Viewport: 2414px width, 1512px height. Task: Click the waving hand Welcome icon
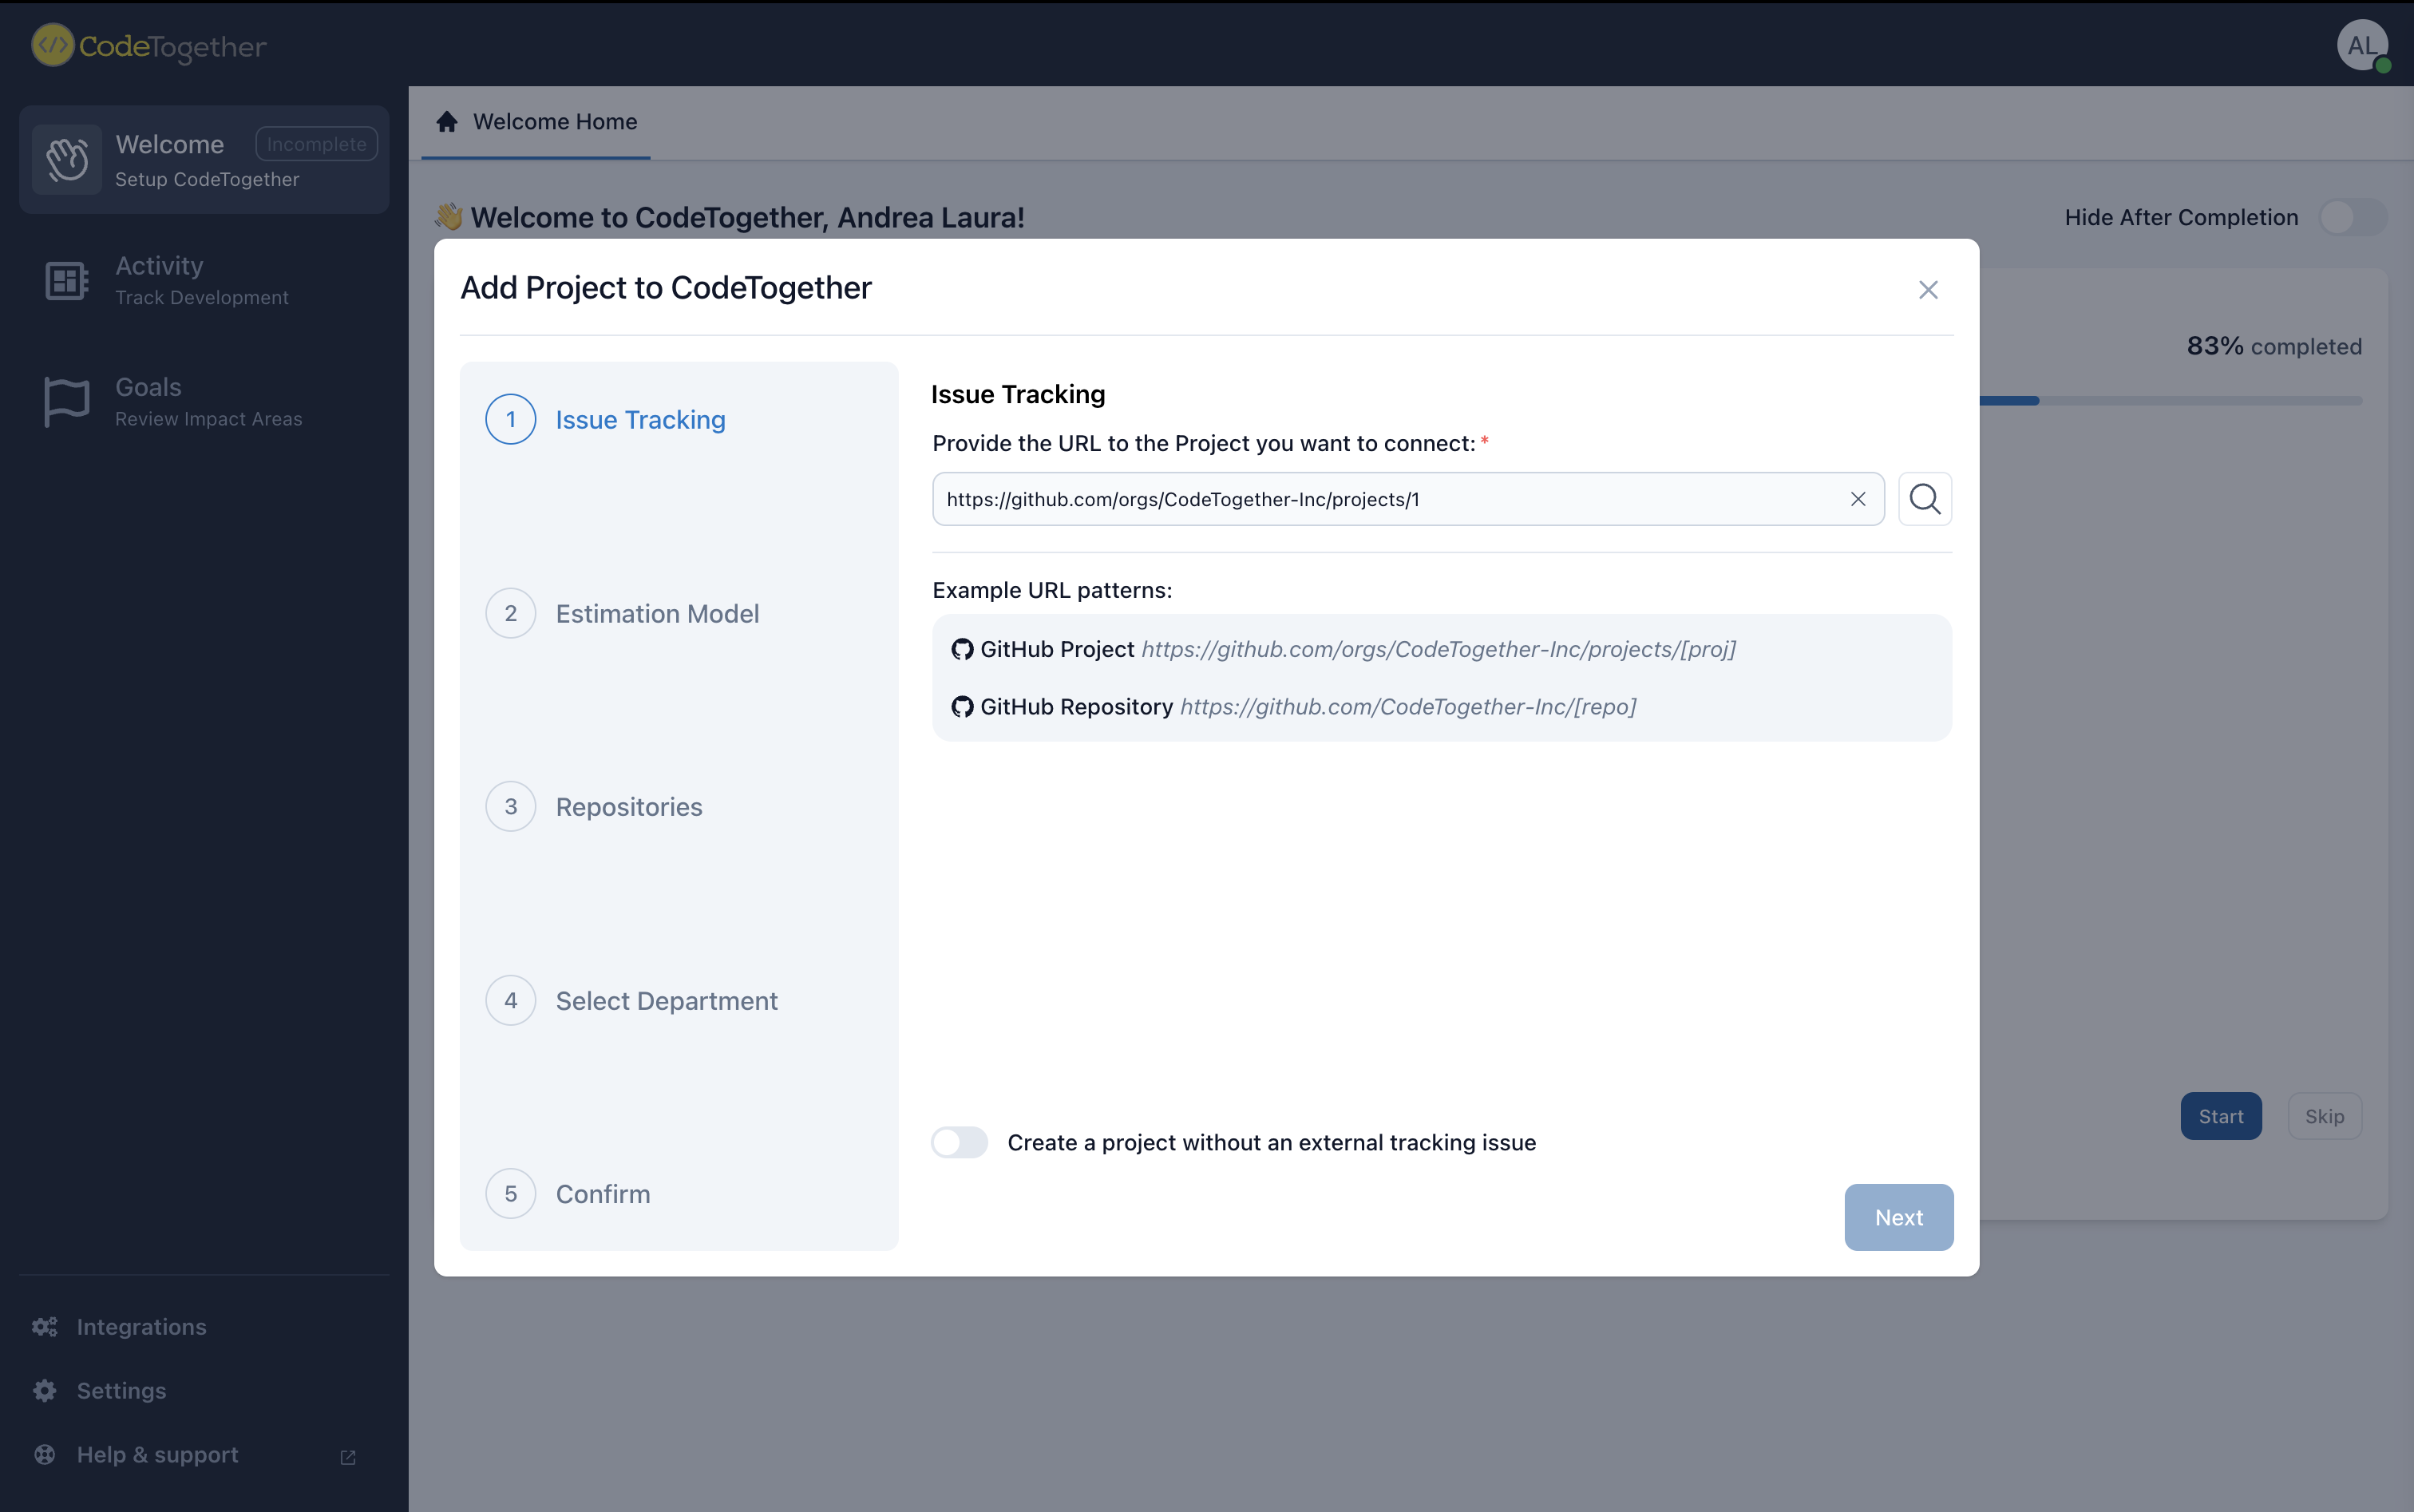tap(67, 160)
